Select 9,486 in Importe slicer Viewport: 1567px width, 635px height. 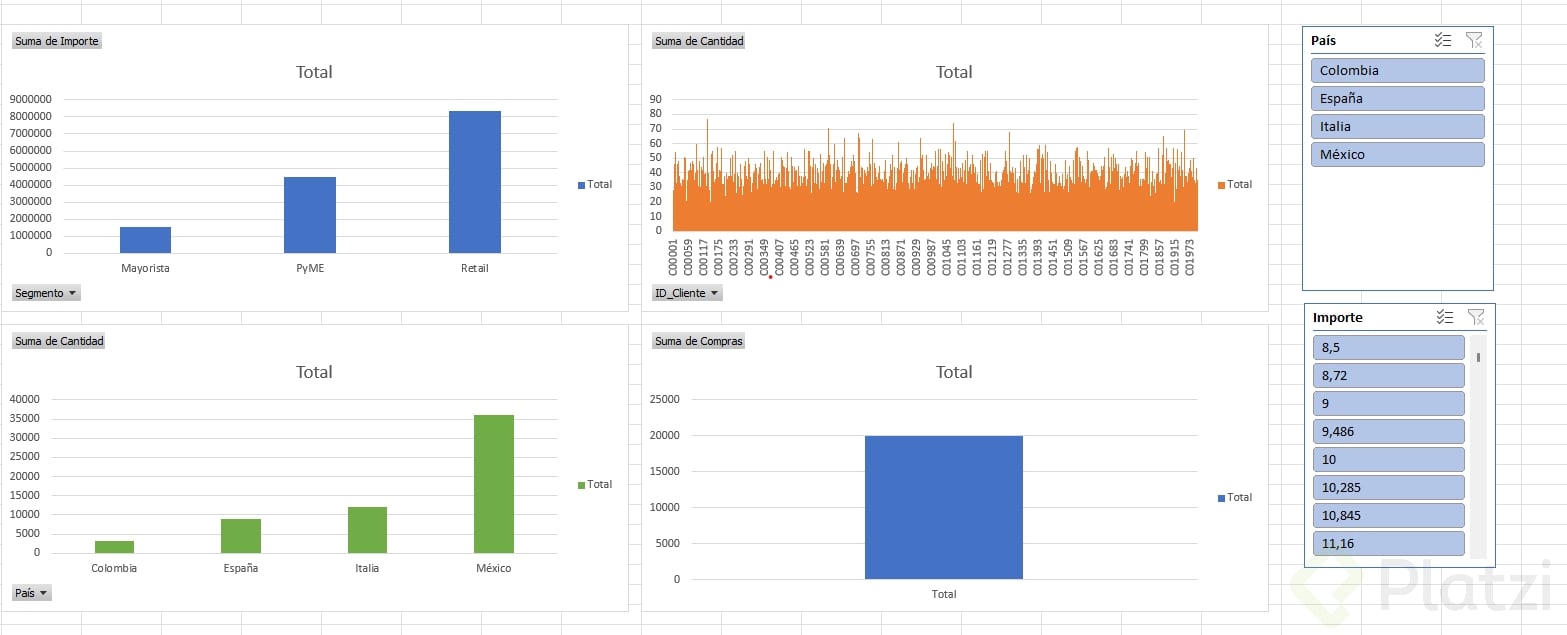coord(1388,431)
